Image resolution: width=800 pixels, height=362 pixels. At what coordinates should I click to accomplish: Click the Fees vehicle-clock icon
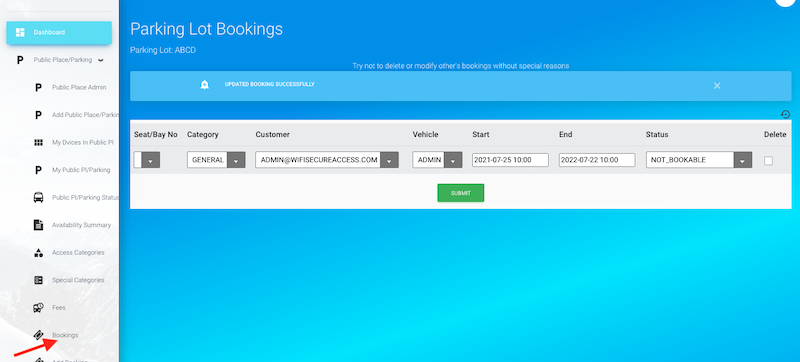click(x=38, y=307)
